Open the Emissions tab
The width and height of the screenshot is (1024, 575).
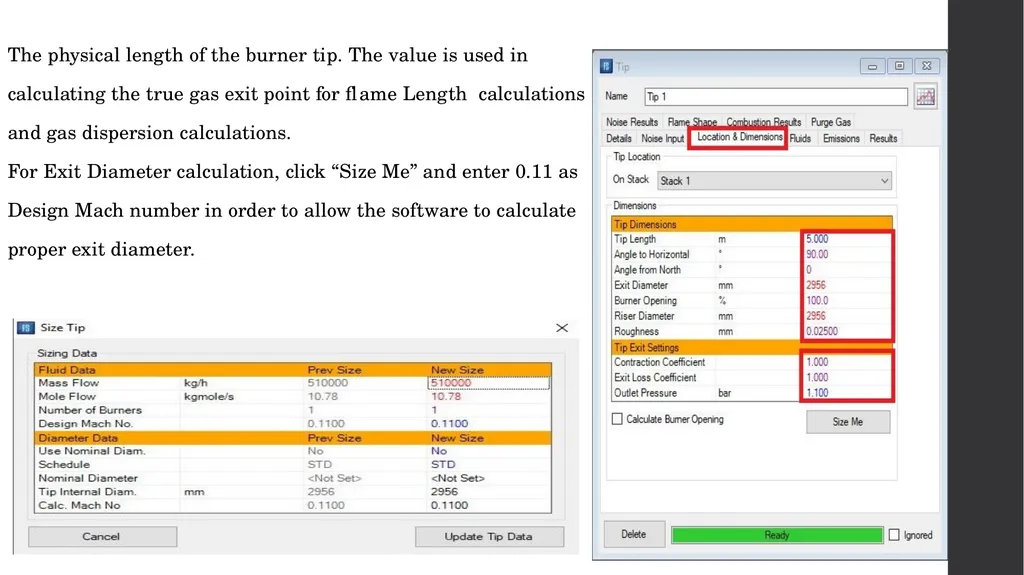(x=841, y=139)
